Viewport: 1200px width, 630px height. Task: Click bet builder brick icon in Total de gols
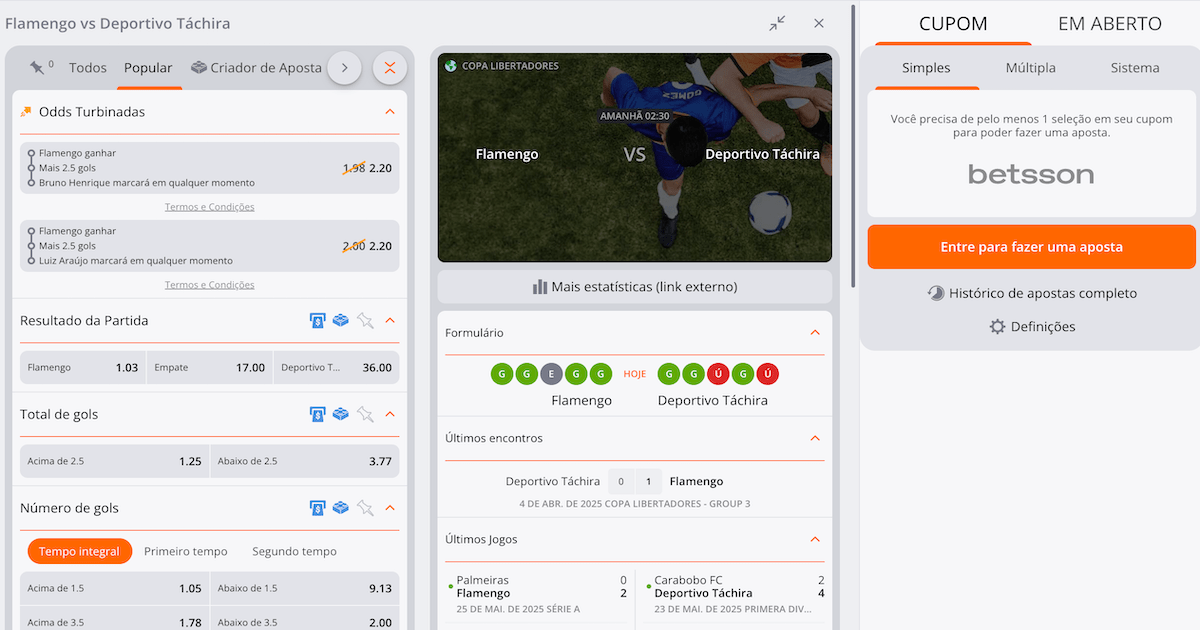point(341,414)
